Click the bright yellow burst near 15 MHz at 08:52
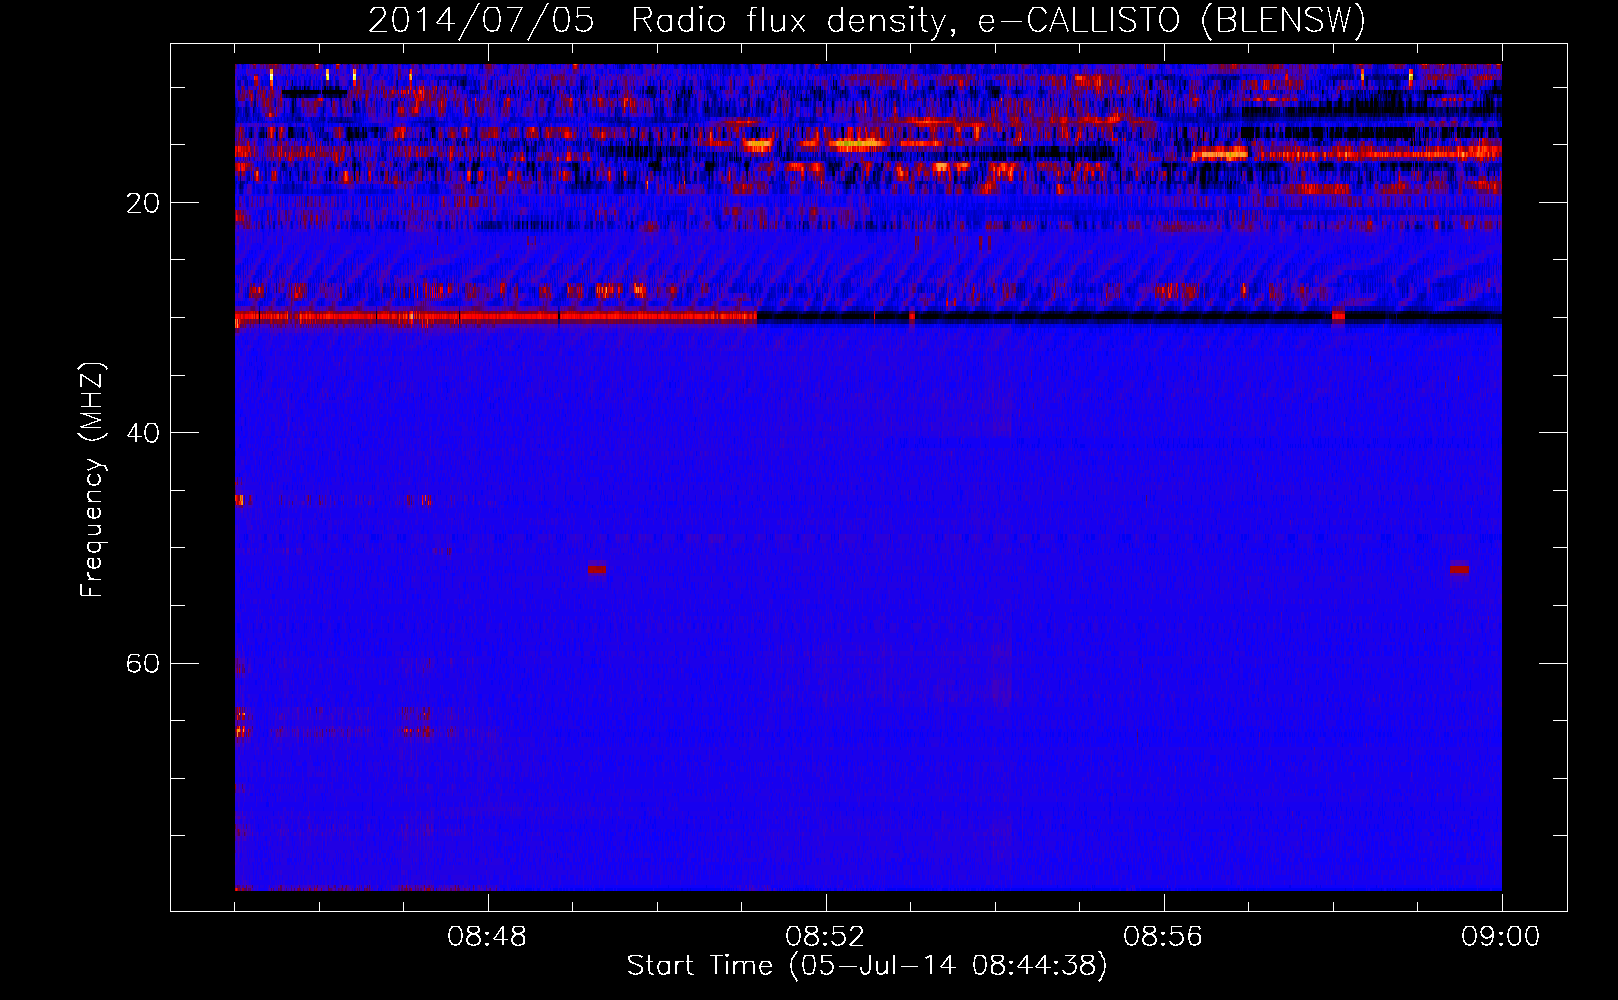The width and height of the screenshot is (1618, 1000). point(860,144)
